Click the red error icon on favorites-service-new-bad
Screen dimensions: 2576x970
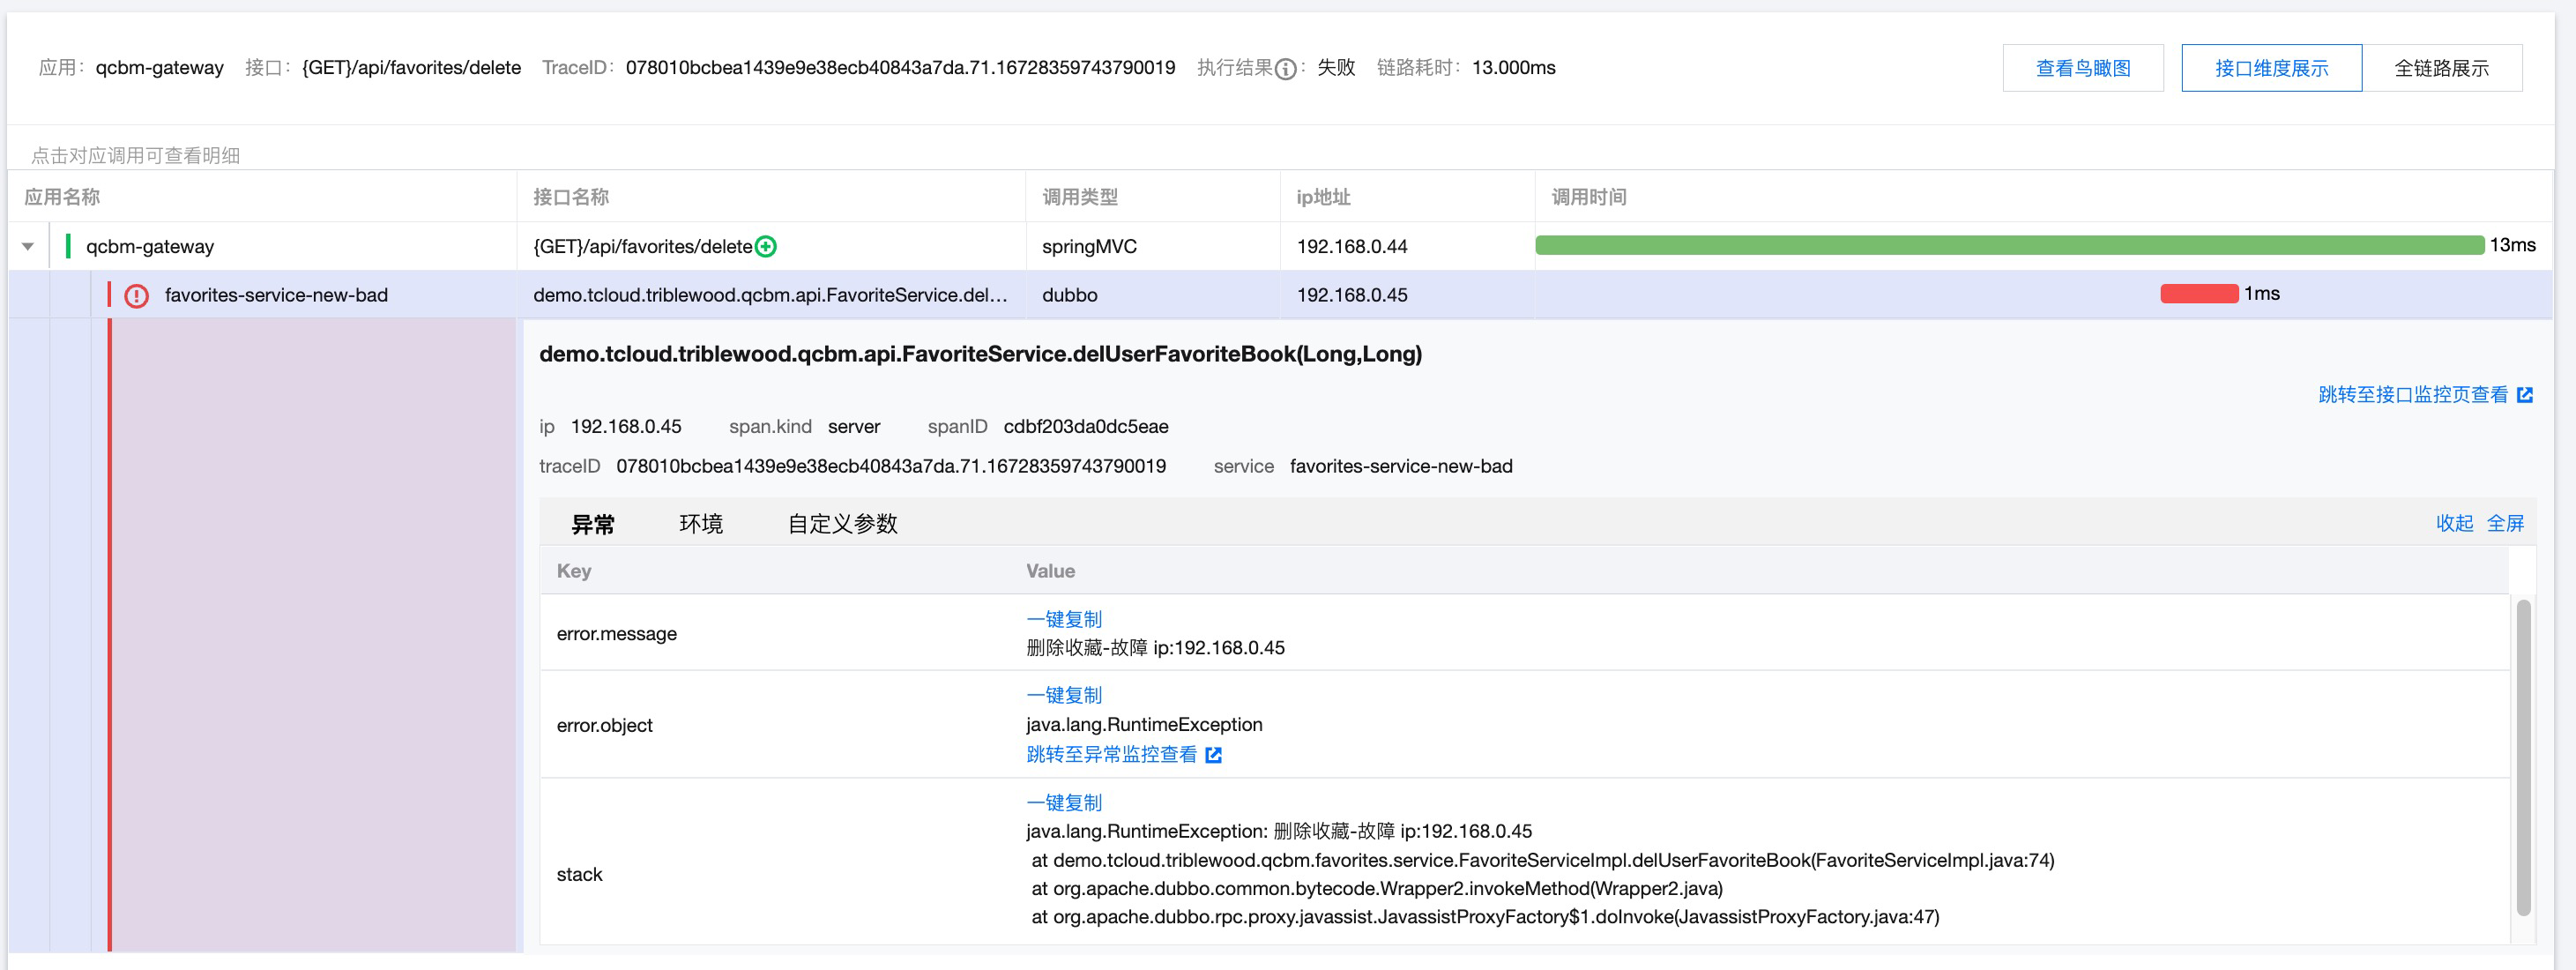coord(136,296)
